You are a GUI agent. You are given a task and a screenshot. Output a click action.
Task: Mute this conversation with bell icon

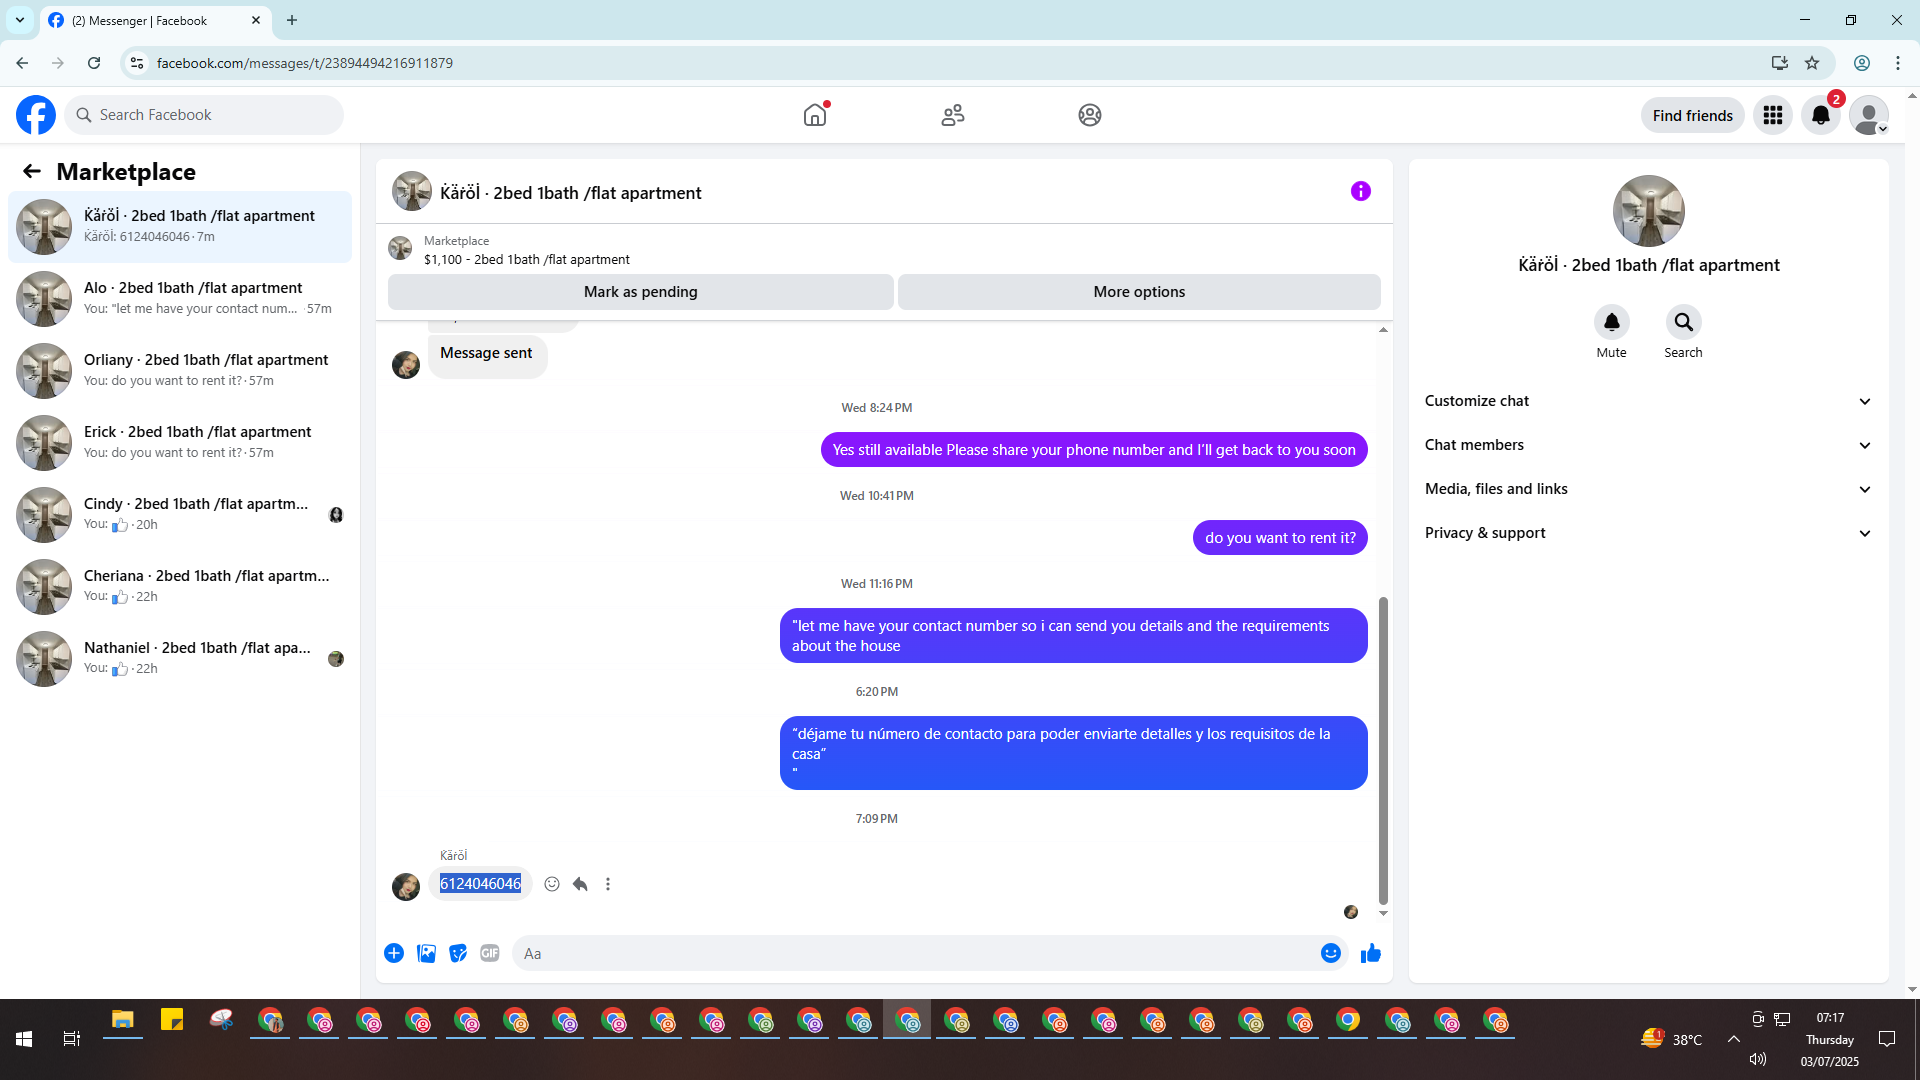1611,323
